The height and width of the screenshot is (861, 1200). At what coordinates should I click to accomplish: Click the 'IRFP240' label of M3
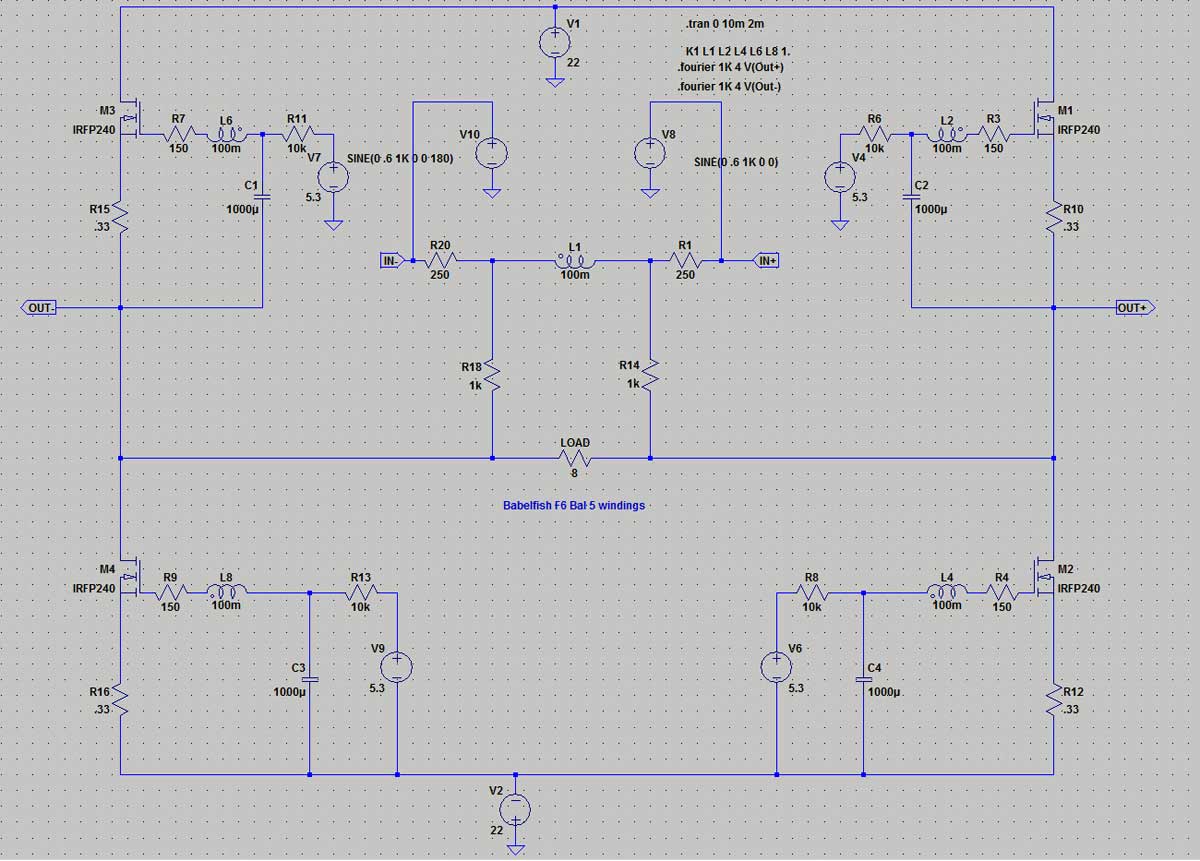(95, 130)
